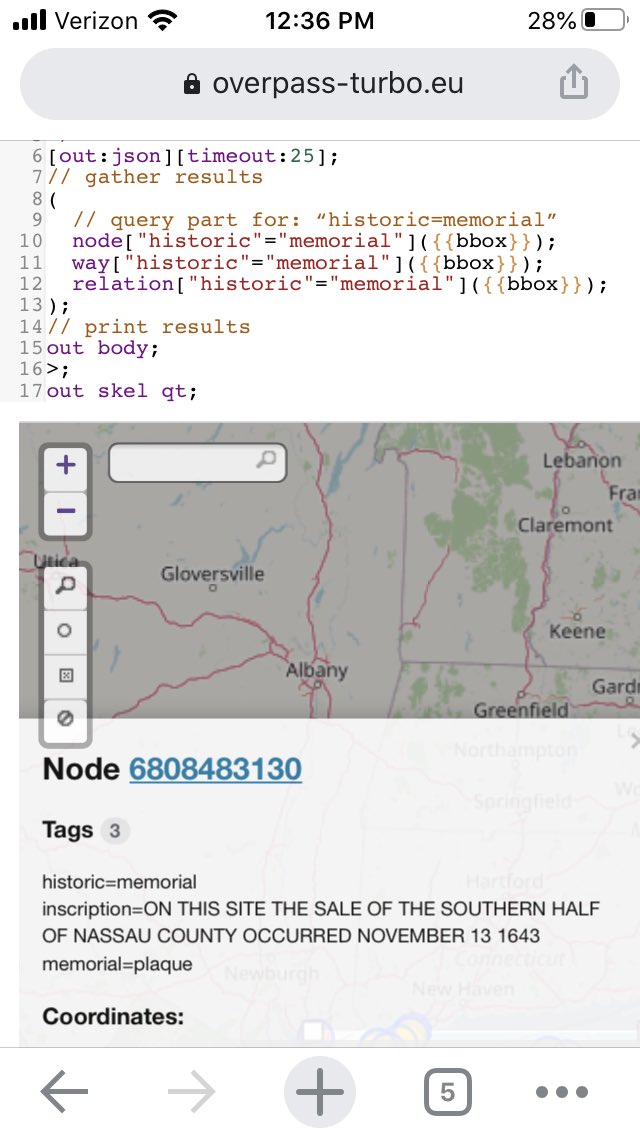Click the Claremont label on the map

[x=565, y=525]
